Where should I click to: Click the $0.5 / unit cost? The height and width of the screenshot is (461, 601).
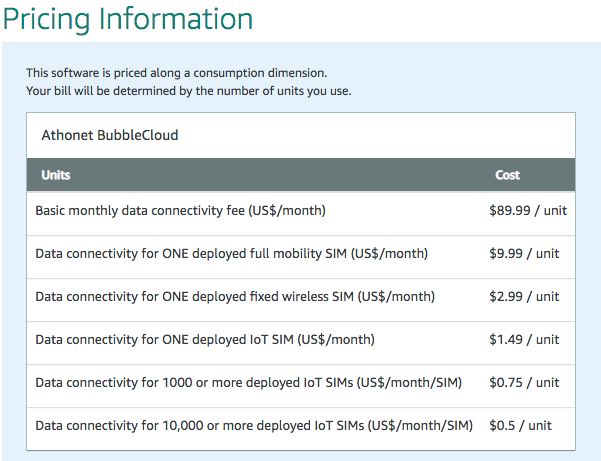click(520, 426)
